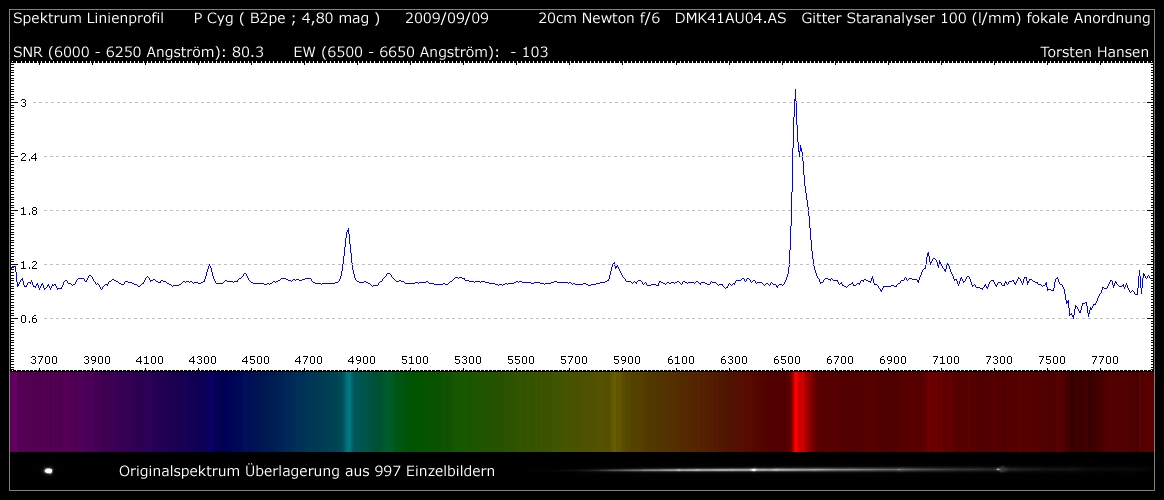Click the date 2009/09/09
This screenshot has width=1164, height=500.
[x=446, y=19]
